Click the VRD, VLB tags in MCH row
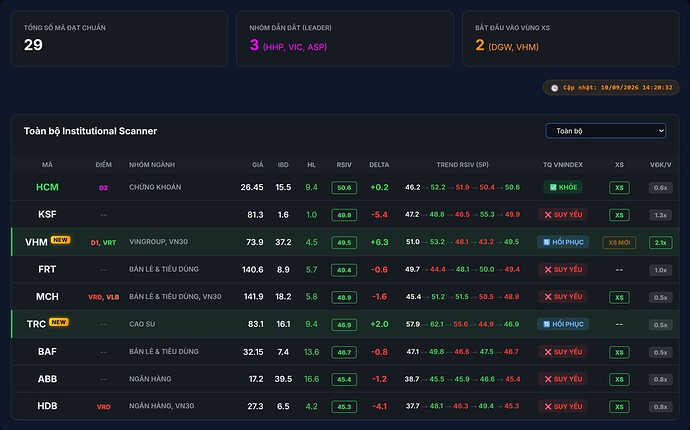The image size is (690, 430). (103, 297)
